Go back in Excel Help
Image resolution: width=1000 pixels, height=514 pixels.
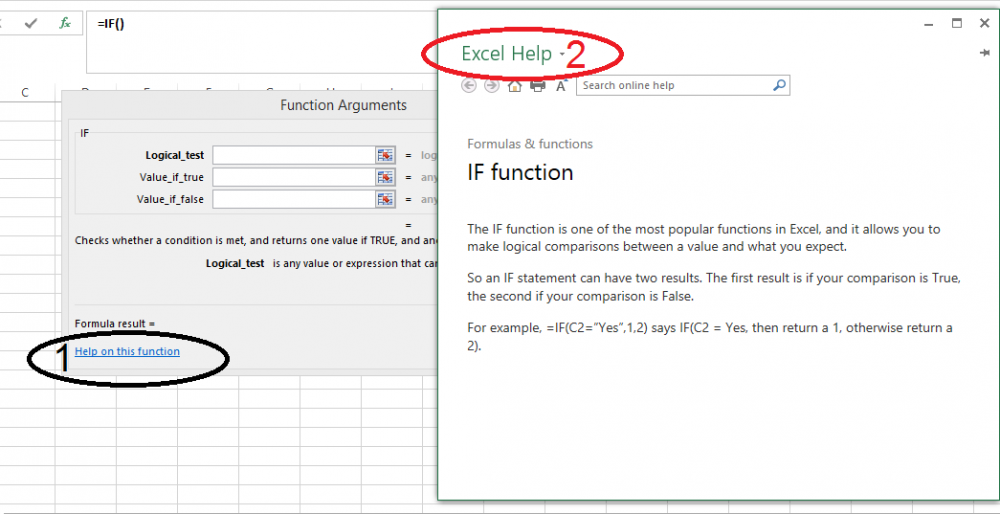pos(469,85)
